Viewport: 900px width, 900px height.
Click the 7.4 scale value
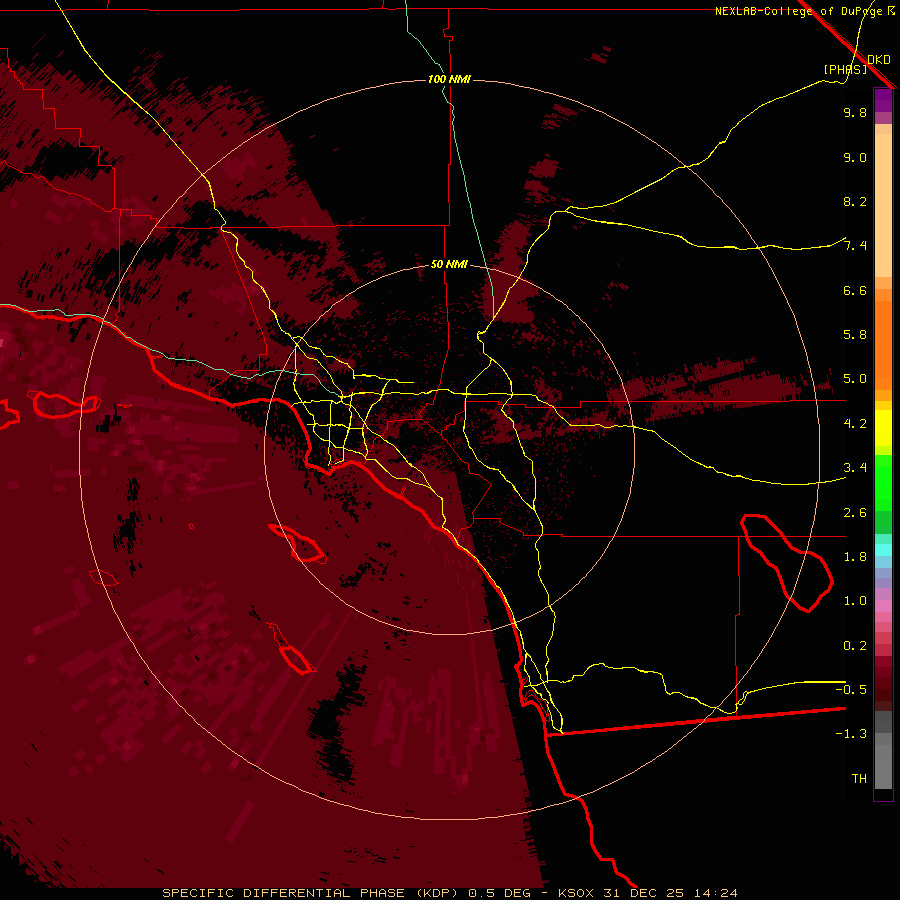click(x=855, y=246)
